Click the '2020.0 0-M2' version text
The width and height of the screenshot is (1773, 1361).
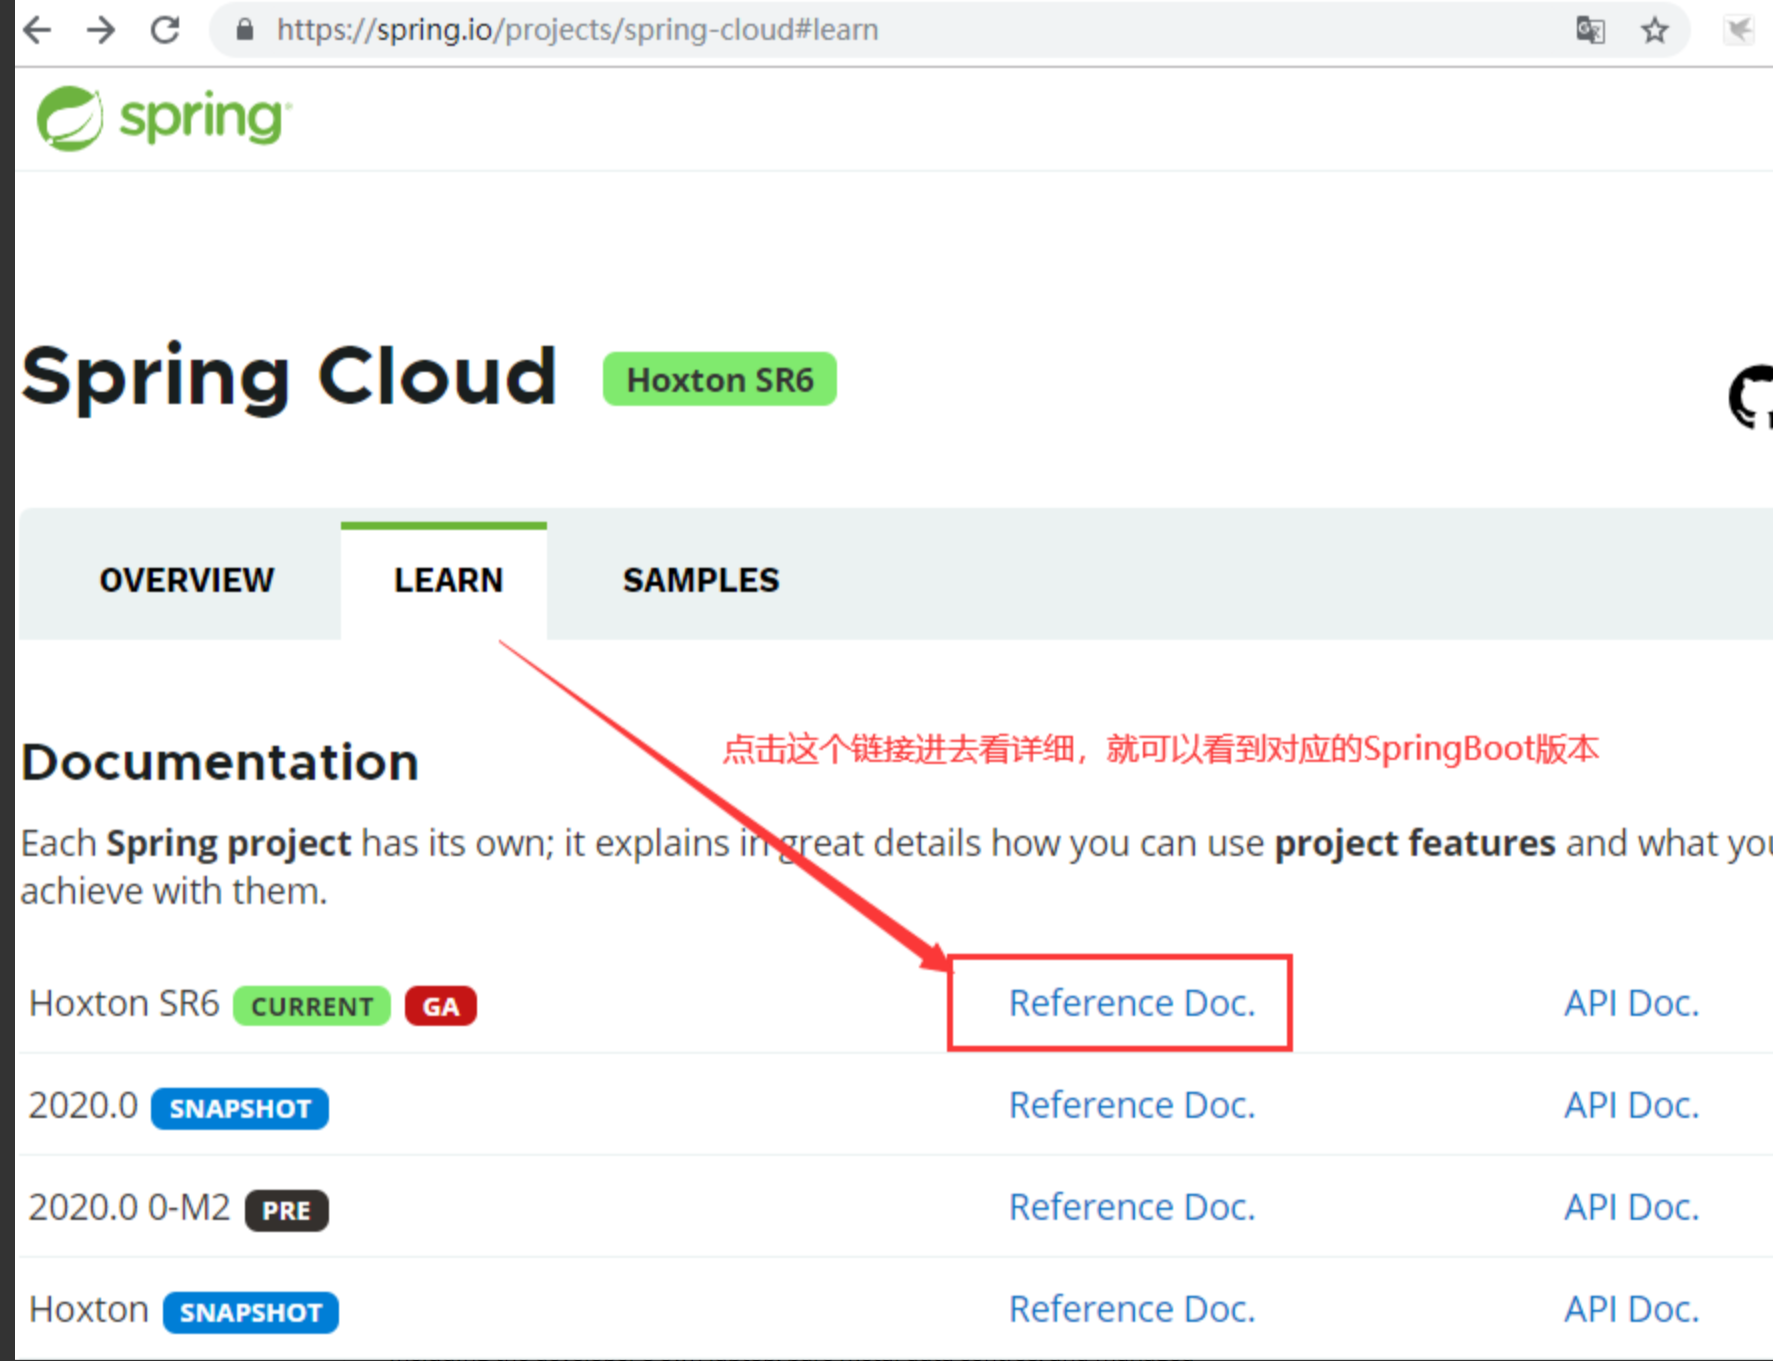click(x=129, y=1208)
